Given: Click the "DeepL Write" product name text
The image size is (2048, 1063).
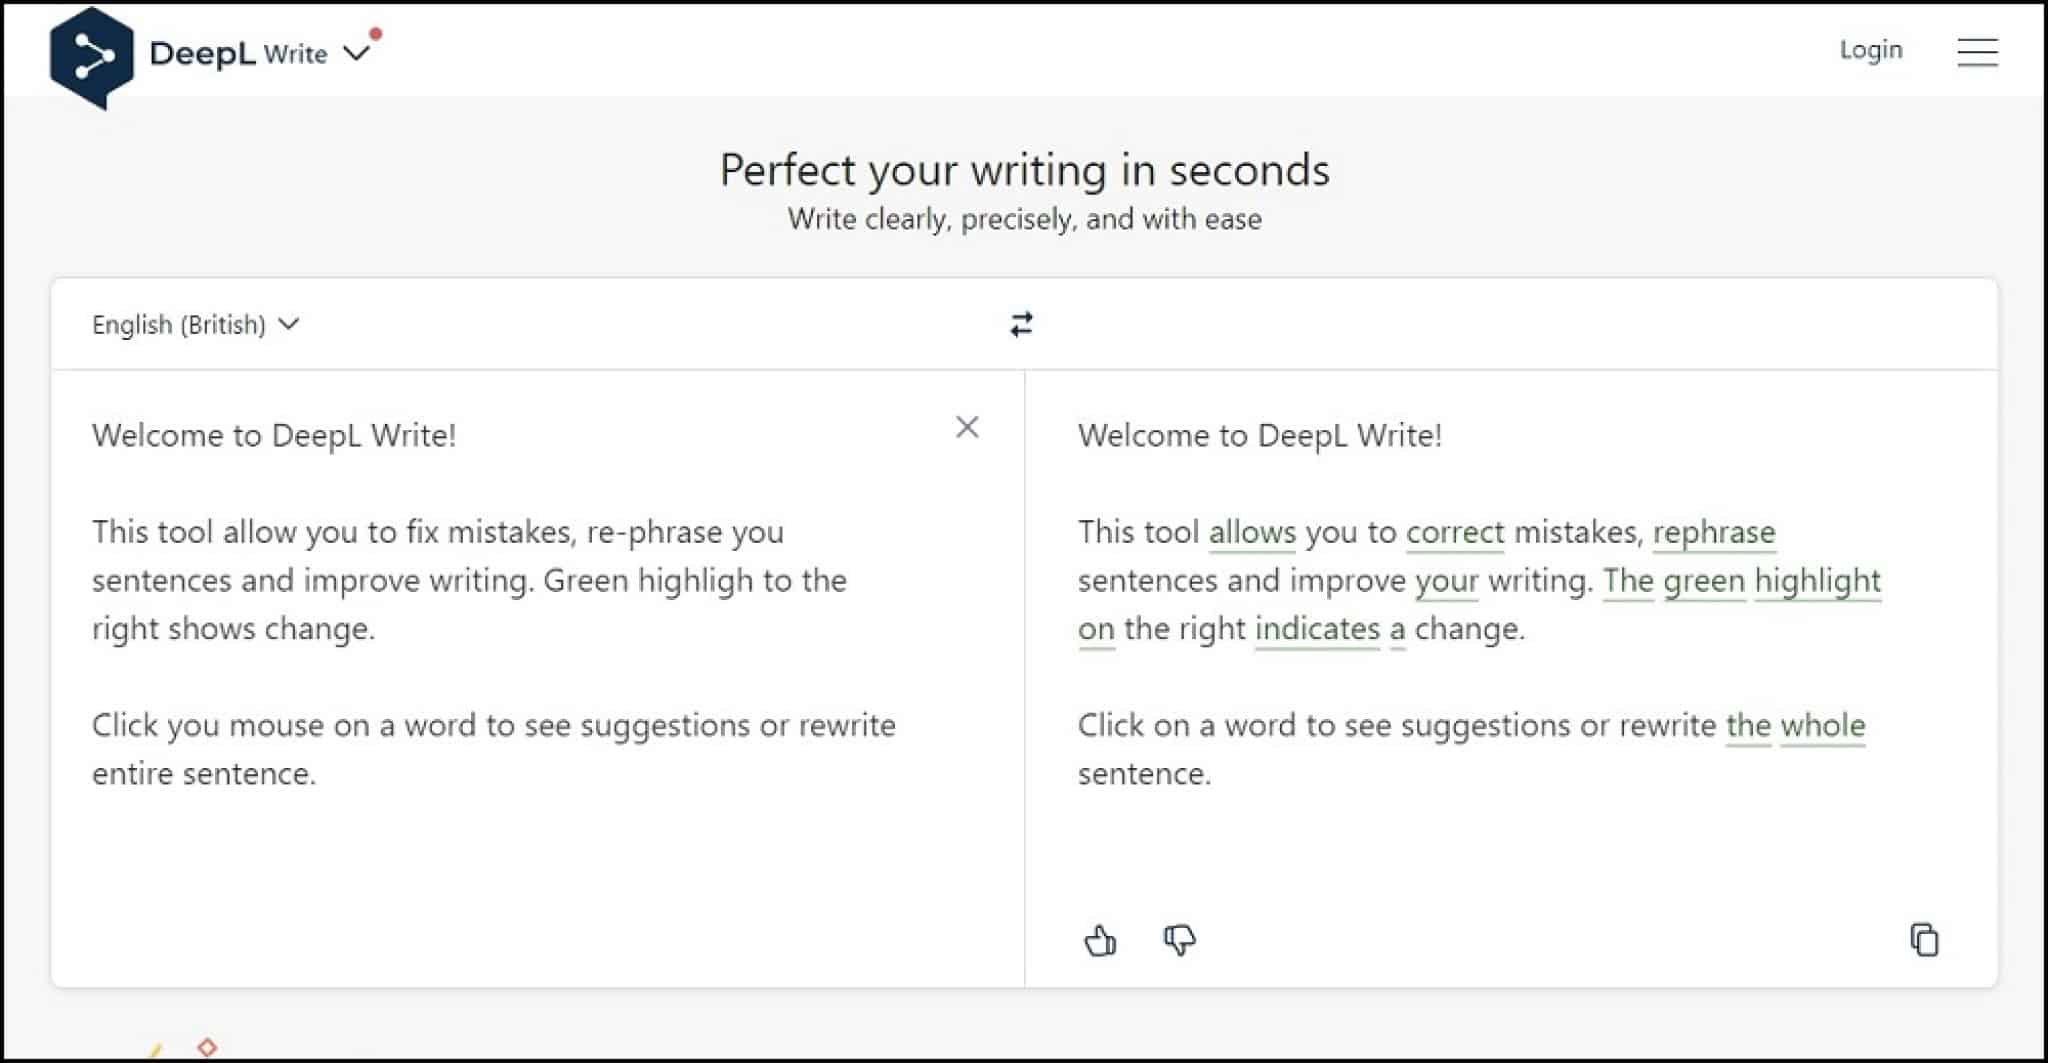Looking at the screenshot, I should [x=238, y=53].
